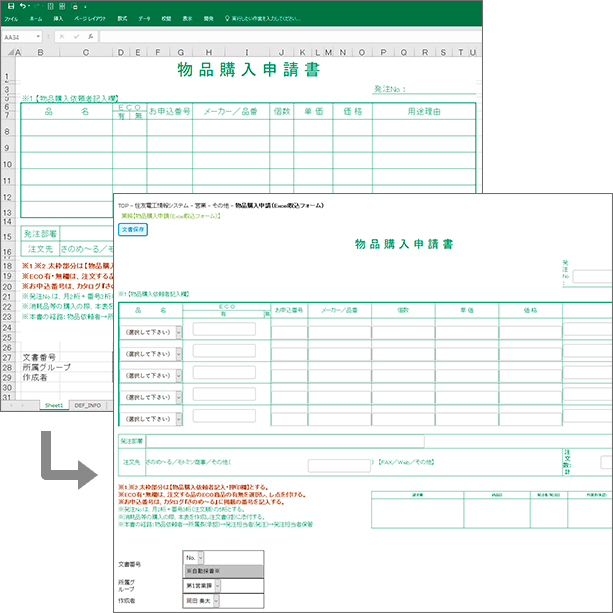The width and height of the screenshot is (613, 613).
Task: Click the first row 単価 field
Action: [467, 332]
